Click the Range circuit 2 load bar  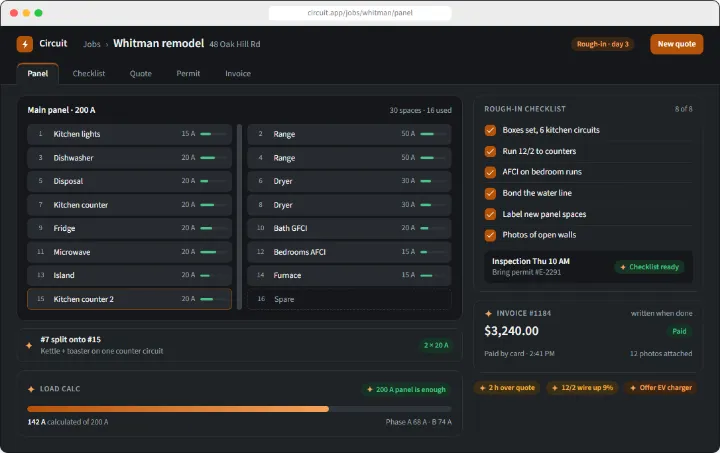pyautogui.click(x=433, y=134)
